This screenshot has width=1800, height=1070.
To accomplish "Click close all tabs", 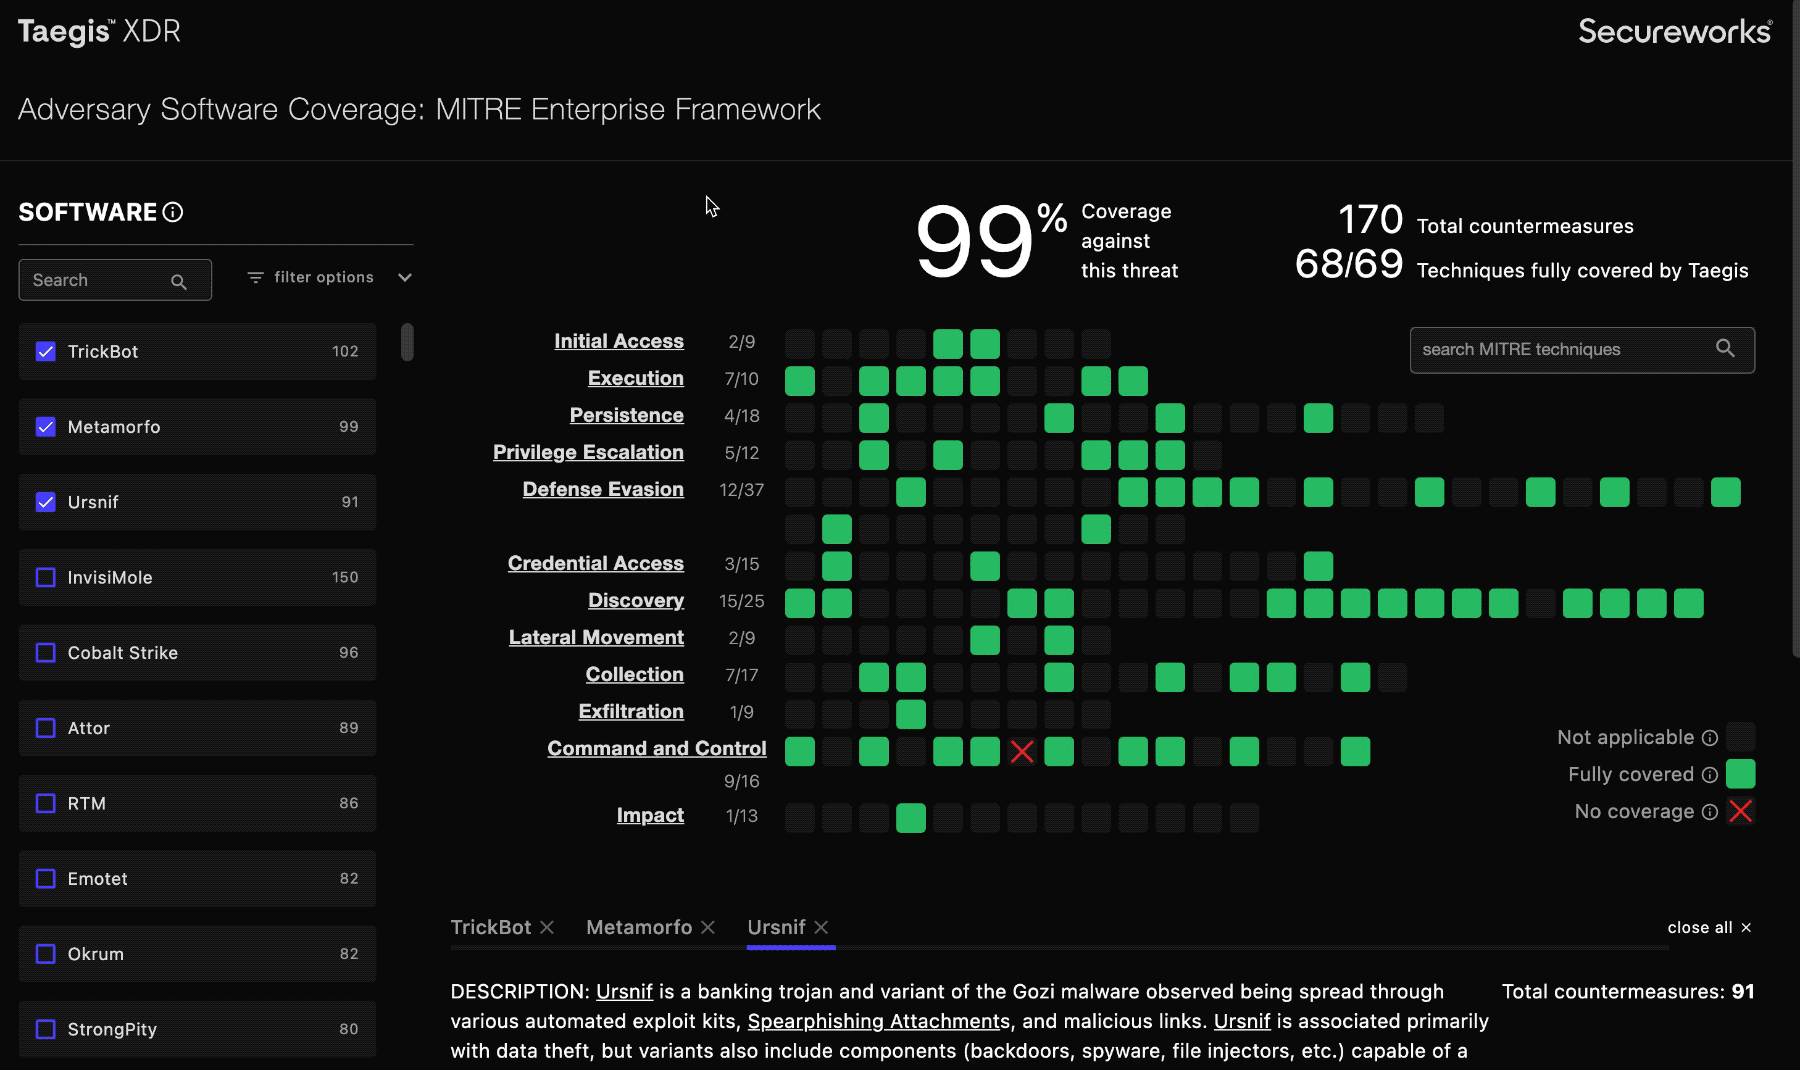I will point(1709,927).
